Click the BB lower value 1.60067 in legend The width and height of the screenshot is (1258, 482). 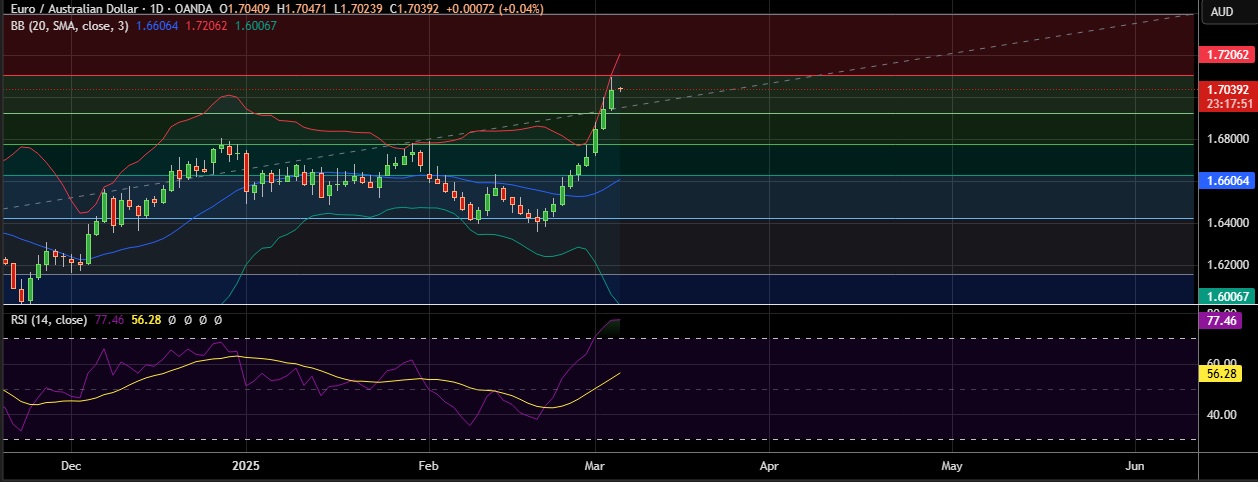point(255,26)
